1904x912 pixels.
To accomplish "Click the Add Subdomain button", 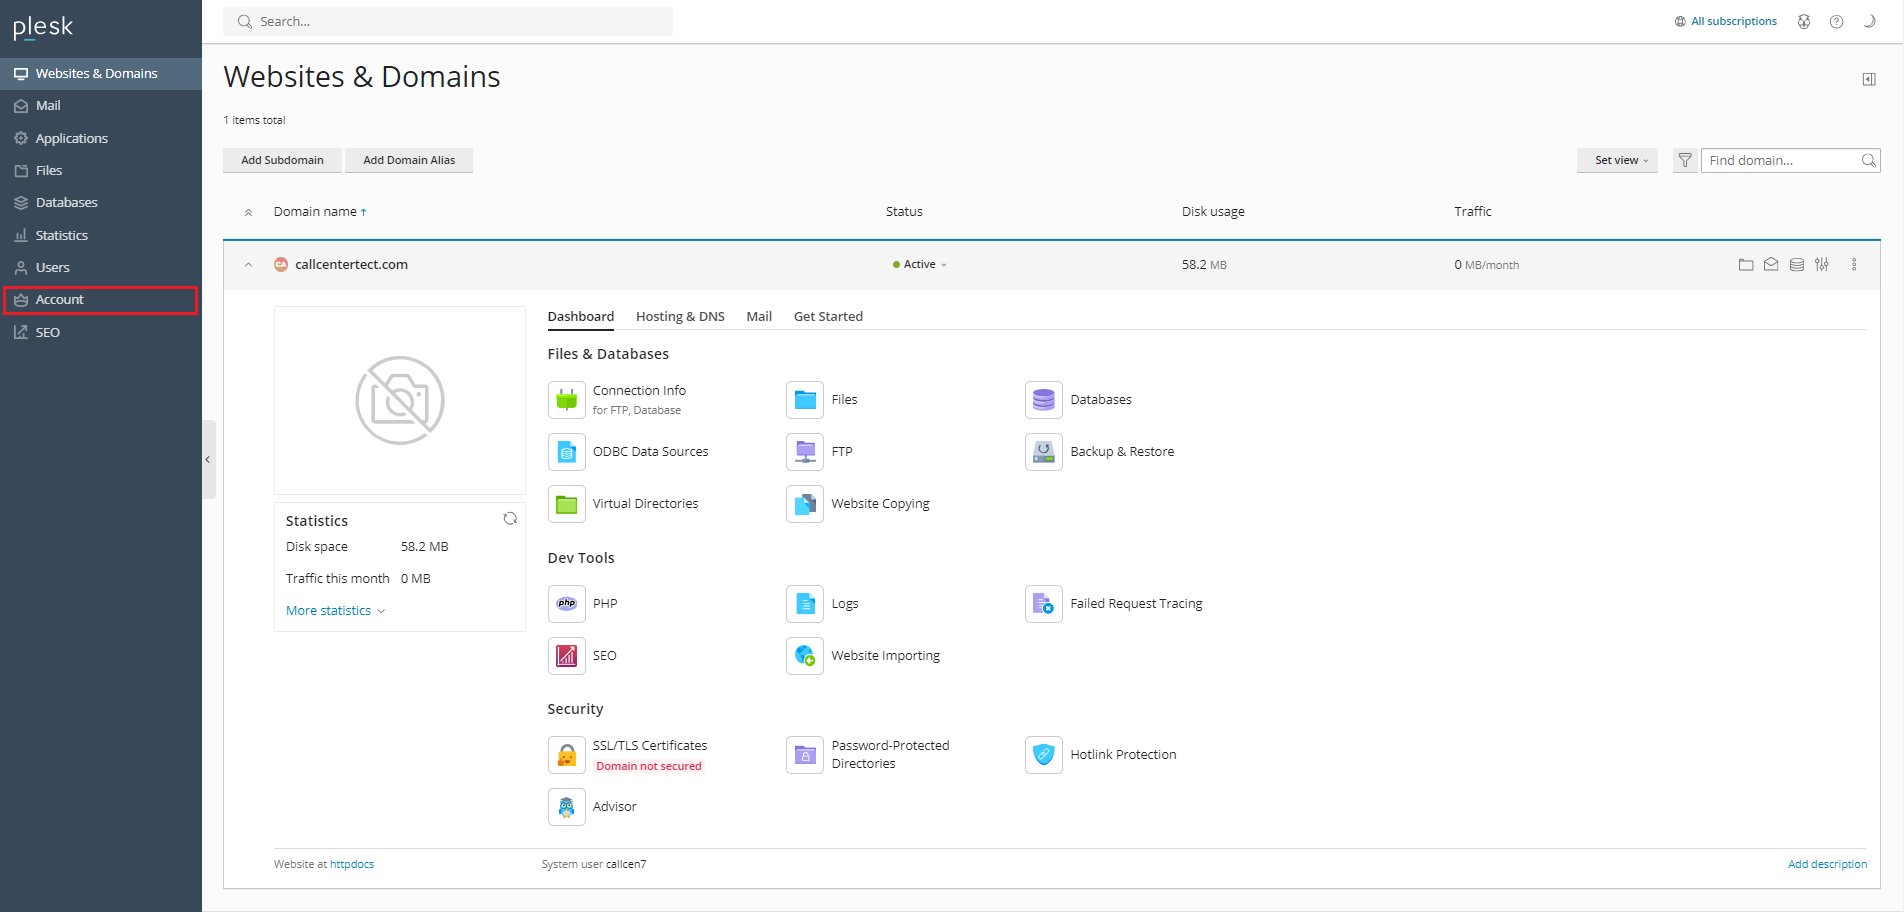I will pyautogui.click(x=282, y=160).
